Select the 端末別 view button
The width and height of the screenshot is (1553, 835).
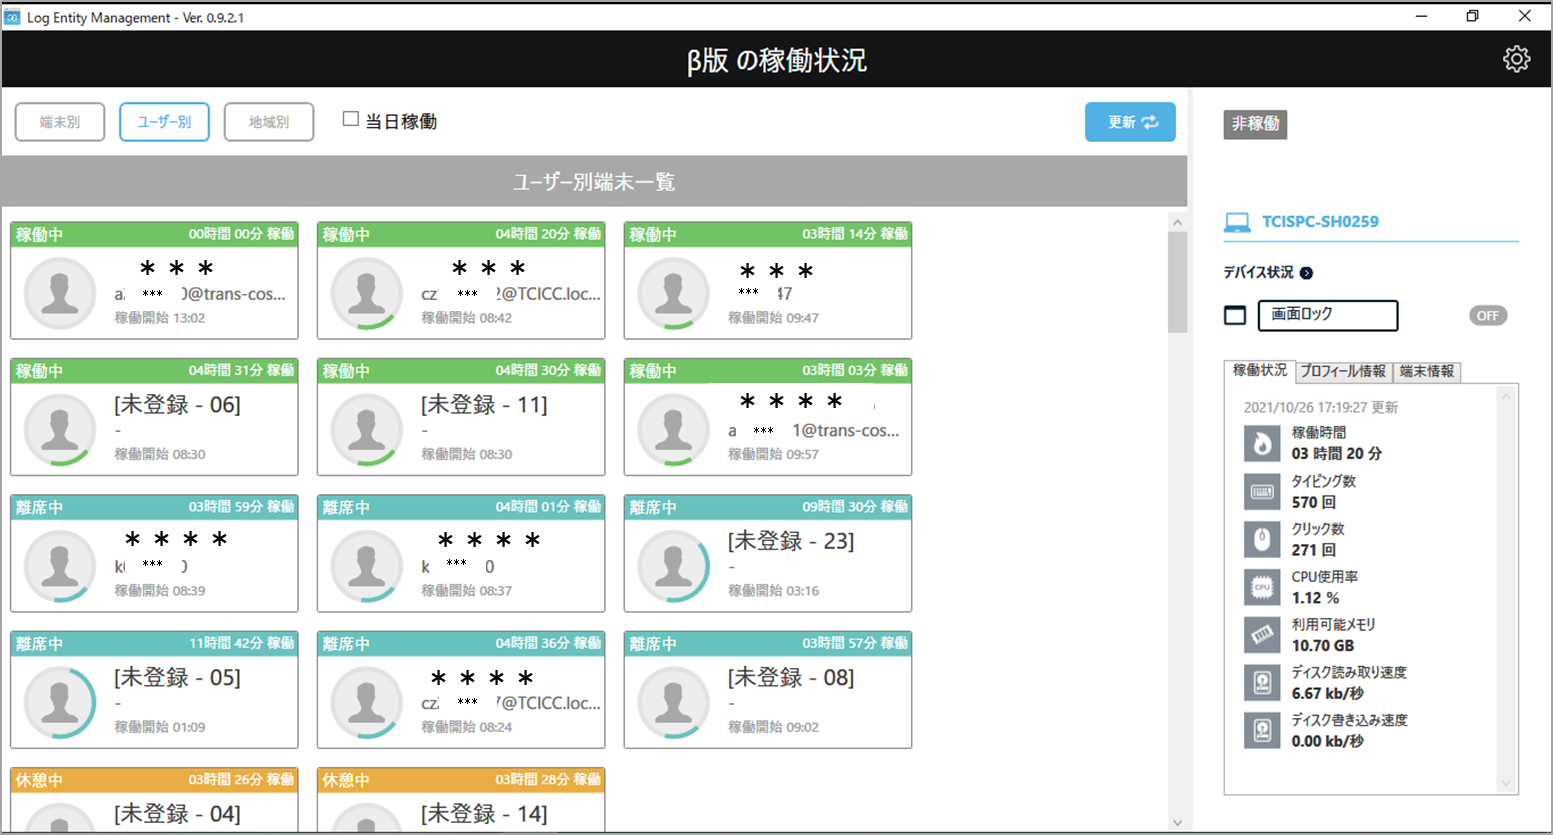click(x=60, y=122)
